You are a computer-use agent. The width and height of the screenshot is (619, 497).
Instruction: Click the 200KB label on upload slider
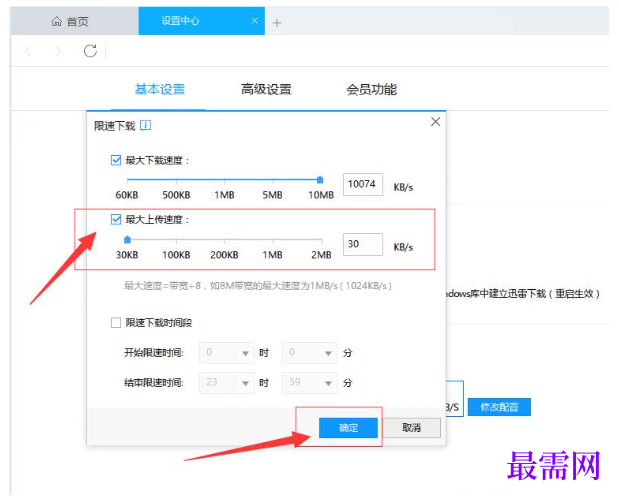[x=224, y=255]
